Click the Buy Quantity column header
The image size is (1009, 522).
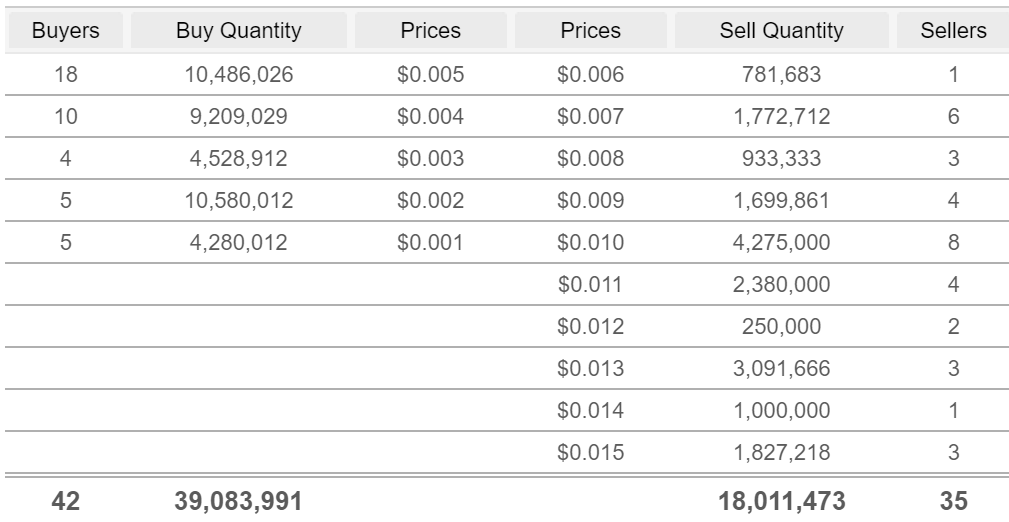(x=239, y=30)
